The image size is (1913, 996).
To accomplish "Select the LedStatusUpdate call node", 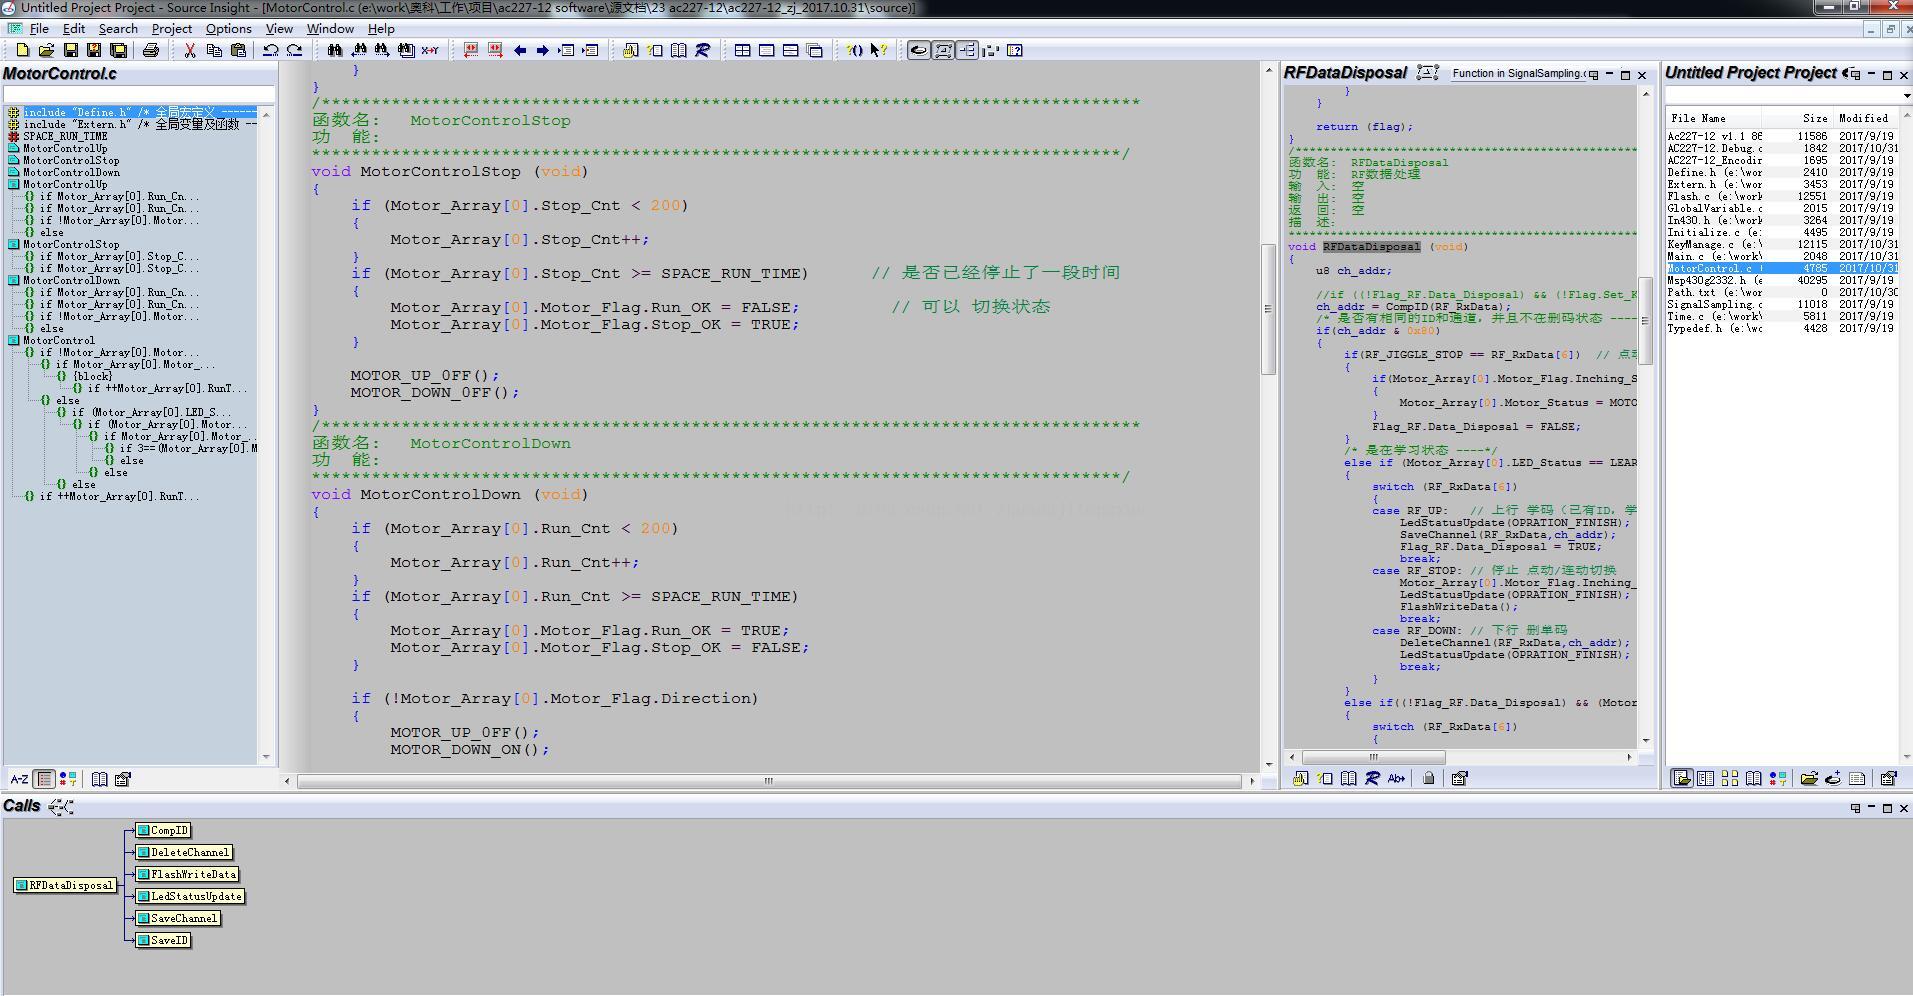I will (x=191, y=896).
